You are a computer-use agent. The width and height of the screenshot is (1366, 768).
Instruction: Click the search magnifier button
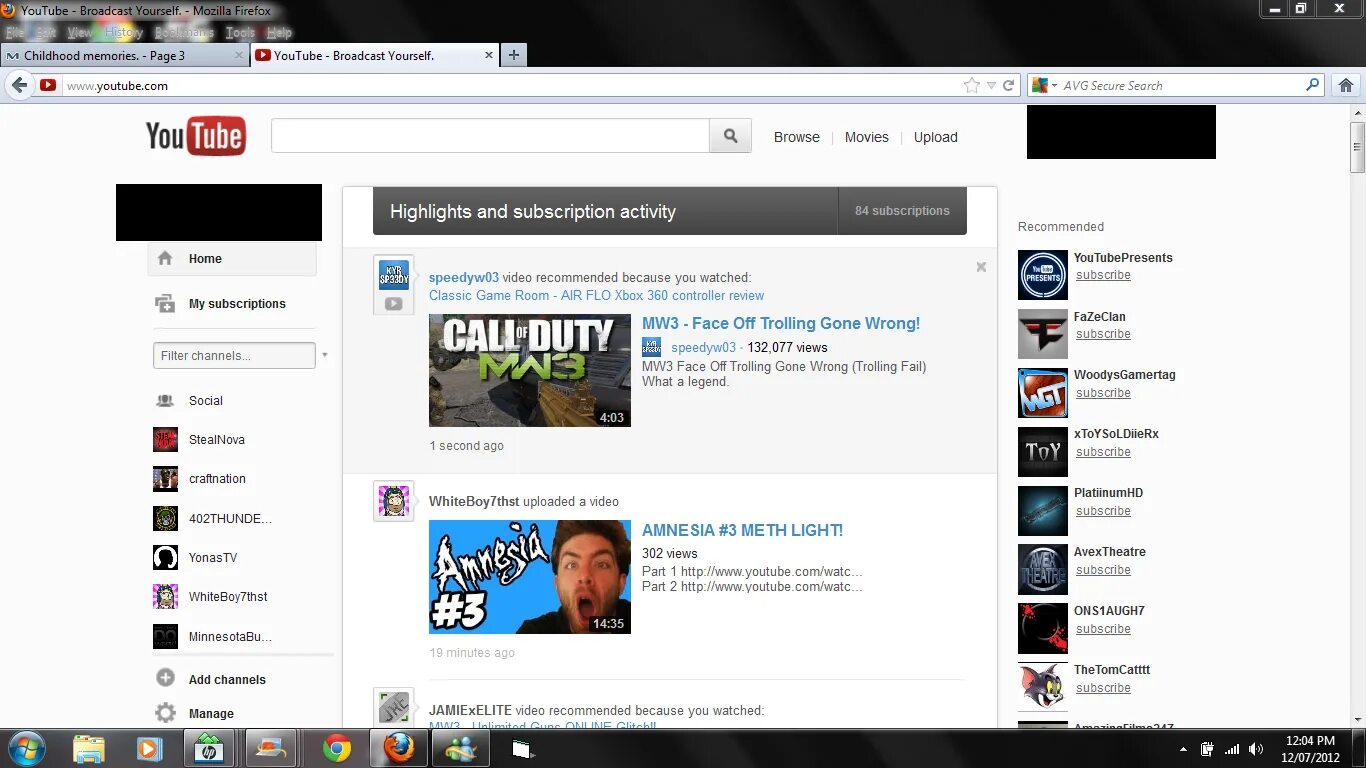(730, 136)
